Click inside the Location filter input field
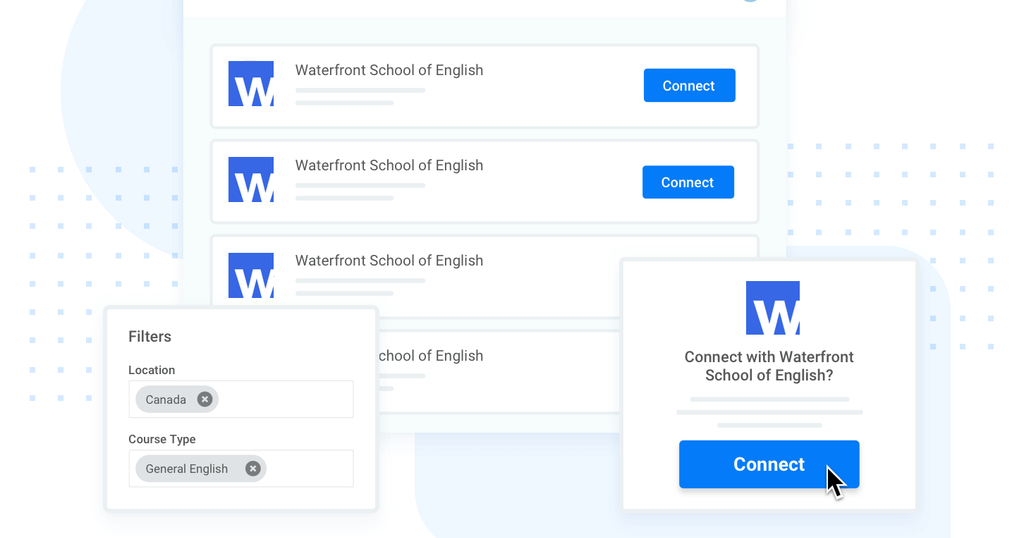This screenshot has width=1024, height=538. point(241,399)
